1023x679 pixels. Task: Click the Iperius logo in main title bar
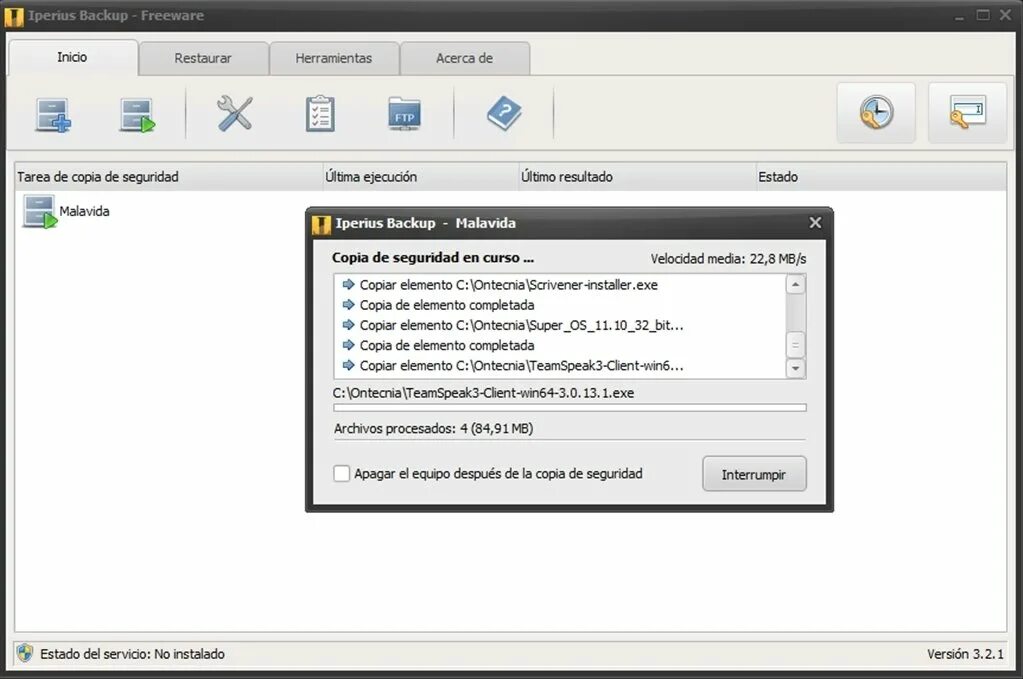14,16
